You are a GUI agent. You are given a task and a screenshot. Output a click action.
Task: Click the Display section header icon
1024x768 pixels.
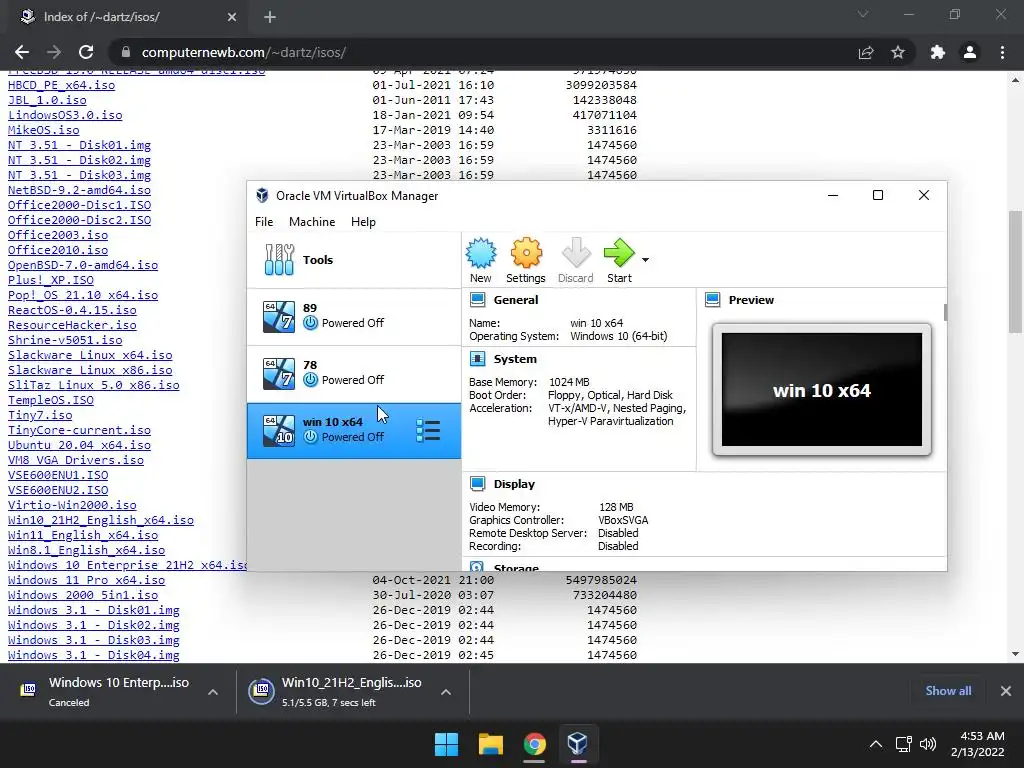477,484
